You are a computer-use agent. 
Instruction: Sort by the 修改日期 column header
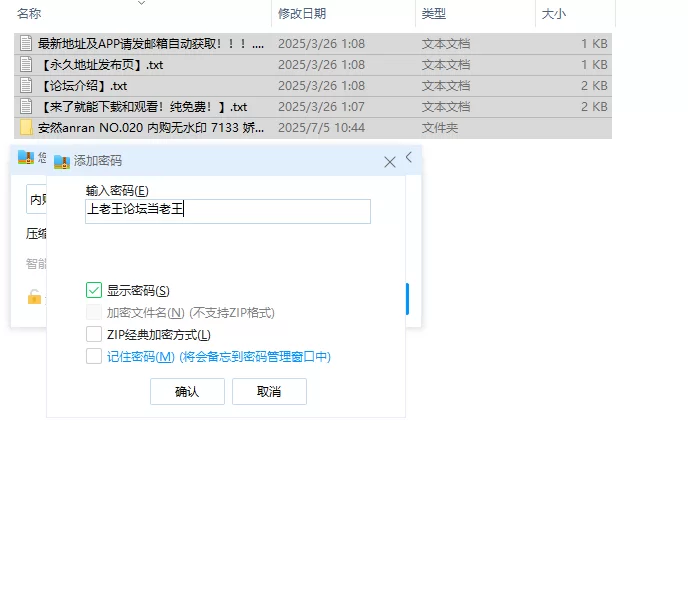(x=302, y=14)
